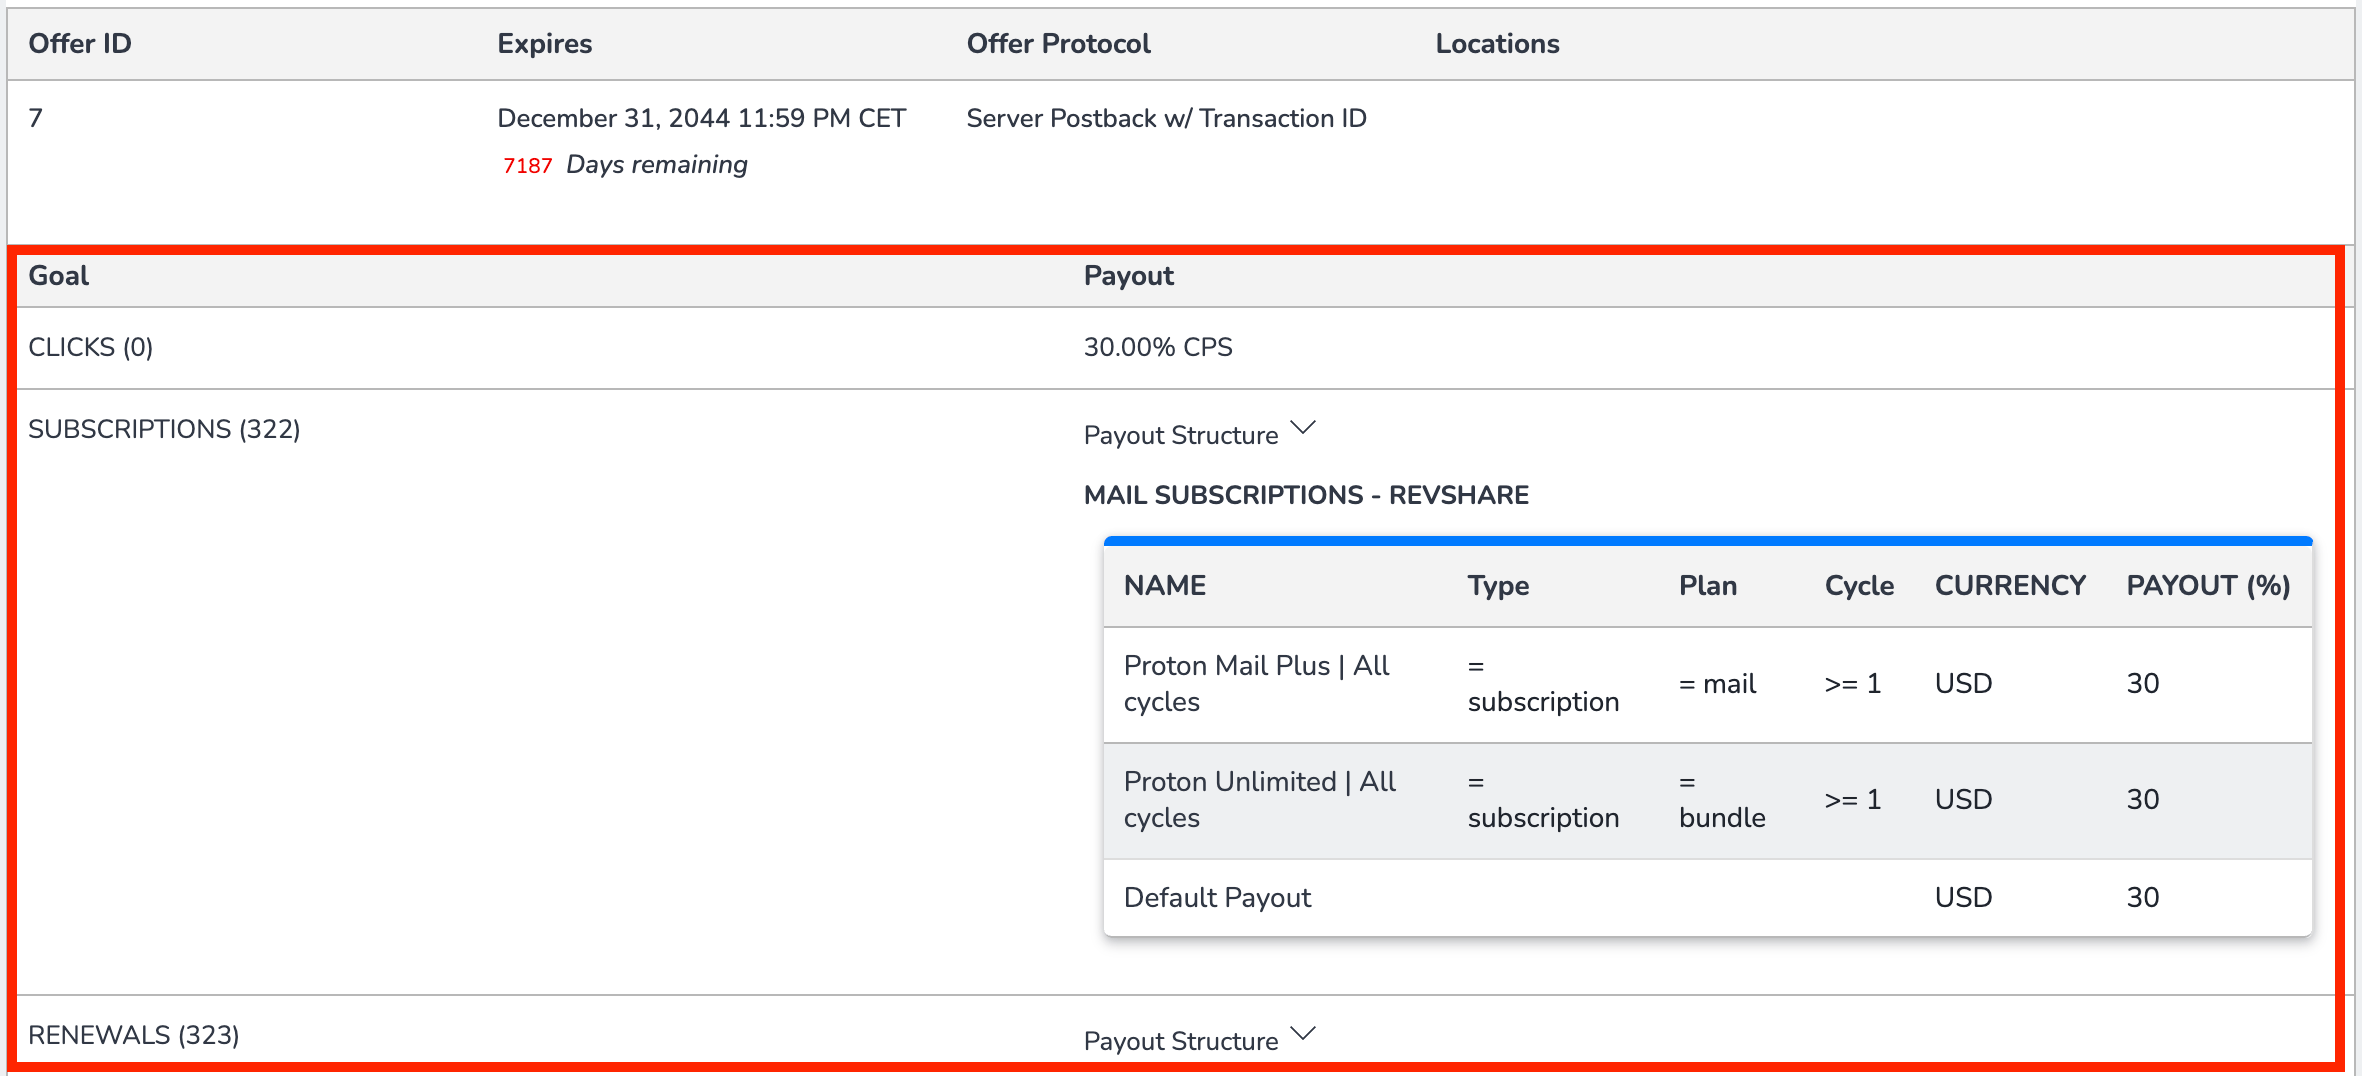This screenshot has width=2362, height=1076.
Task: Select the offer ID value 7
Action: [36, 118]
